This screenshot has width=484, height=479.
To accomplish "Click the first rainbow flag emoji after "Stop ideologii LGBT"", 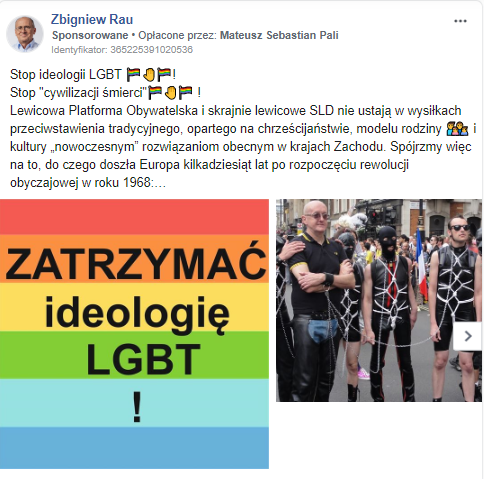I will [134, 74].
